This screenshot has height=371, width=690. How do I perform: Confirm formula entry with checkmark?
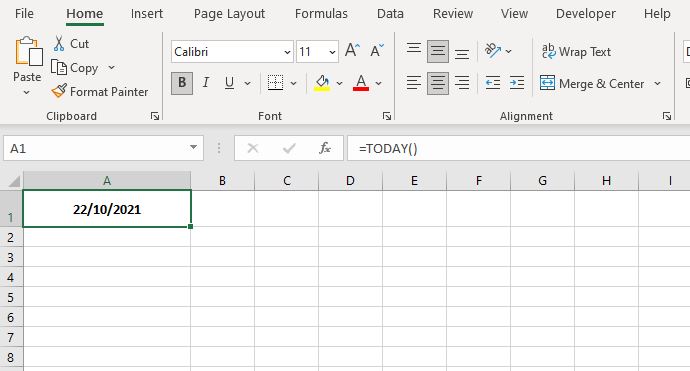(289, 148)
